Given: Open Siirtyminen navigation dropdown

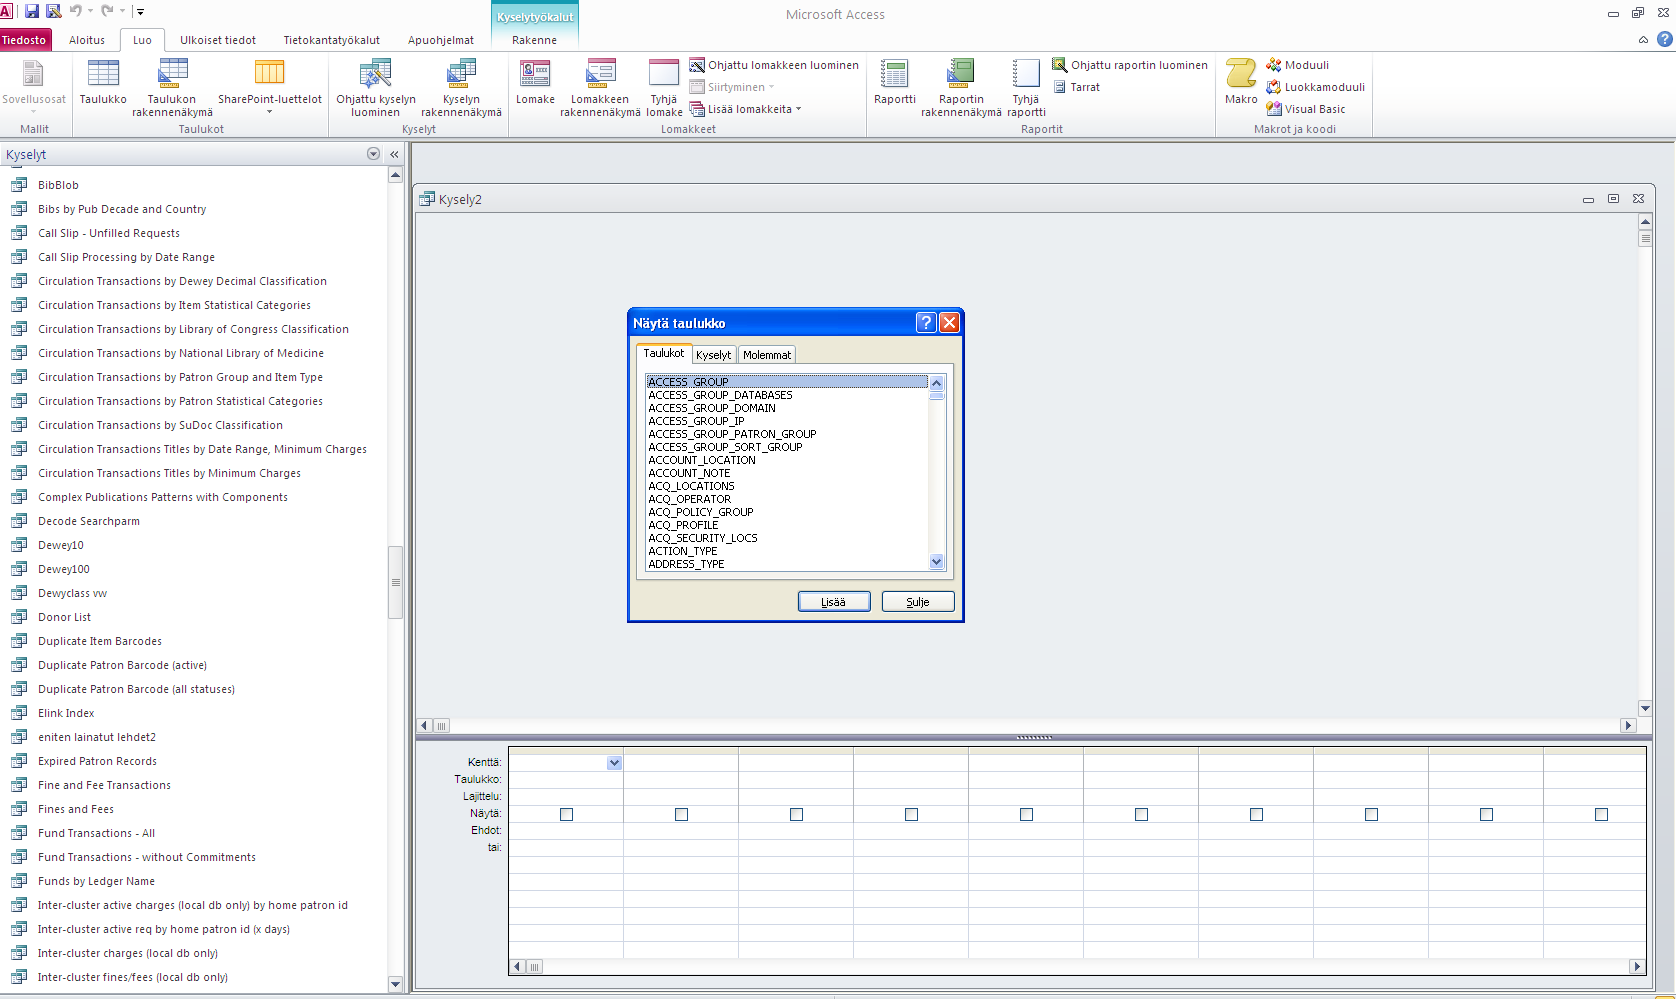Looking at the screenshot, I should point(732,87).
